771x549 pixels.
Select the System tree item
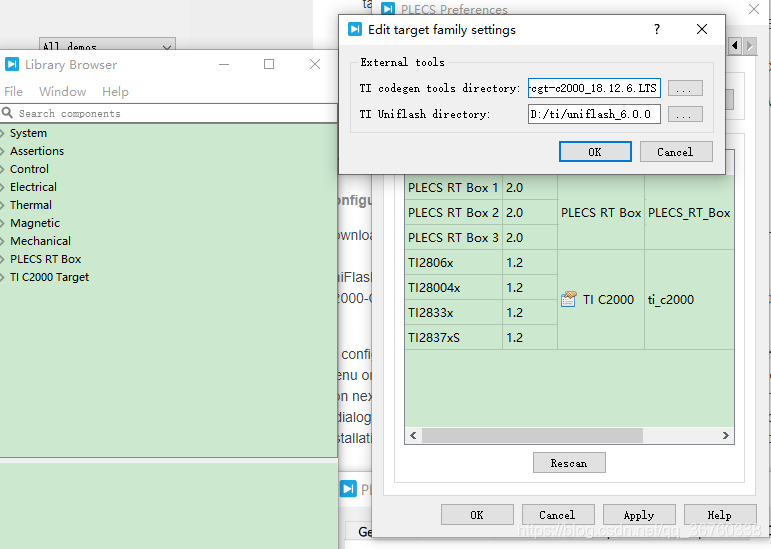29,133
